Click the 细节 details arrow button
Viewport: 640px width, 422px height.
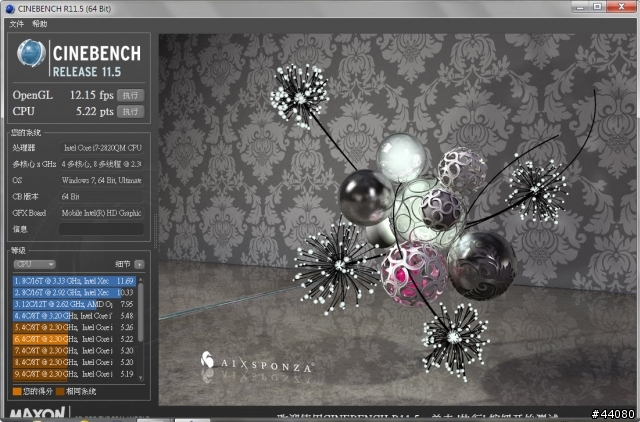point(140,264)
